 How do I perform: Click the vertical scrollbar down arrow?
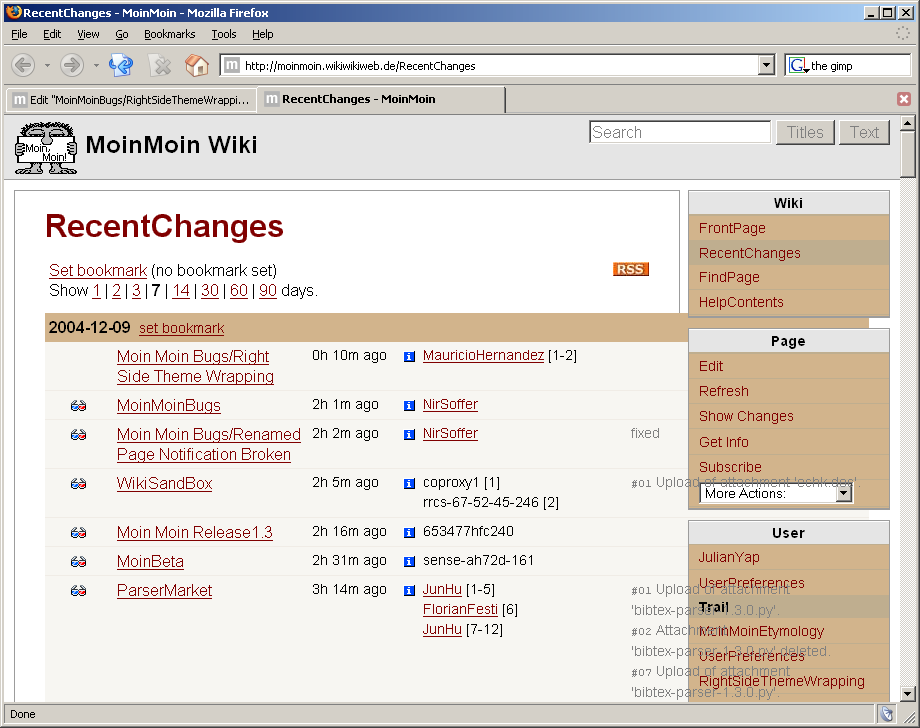coord(908,693)
